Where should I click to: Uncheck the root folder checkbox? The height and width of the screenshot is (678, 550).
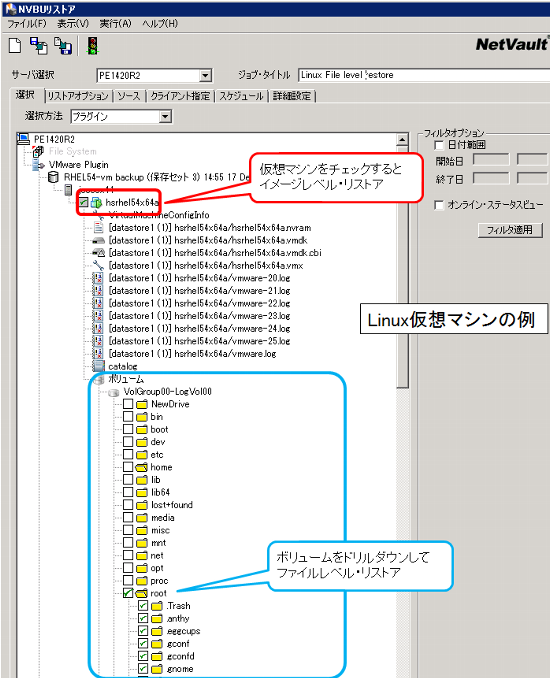click(x=128, y=593)
